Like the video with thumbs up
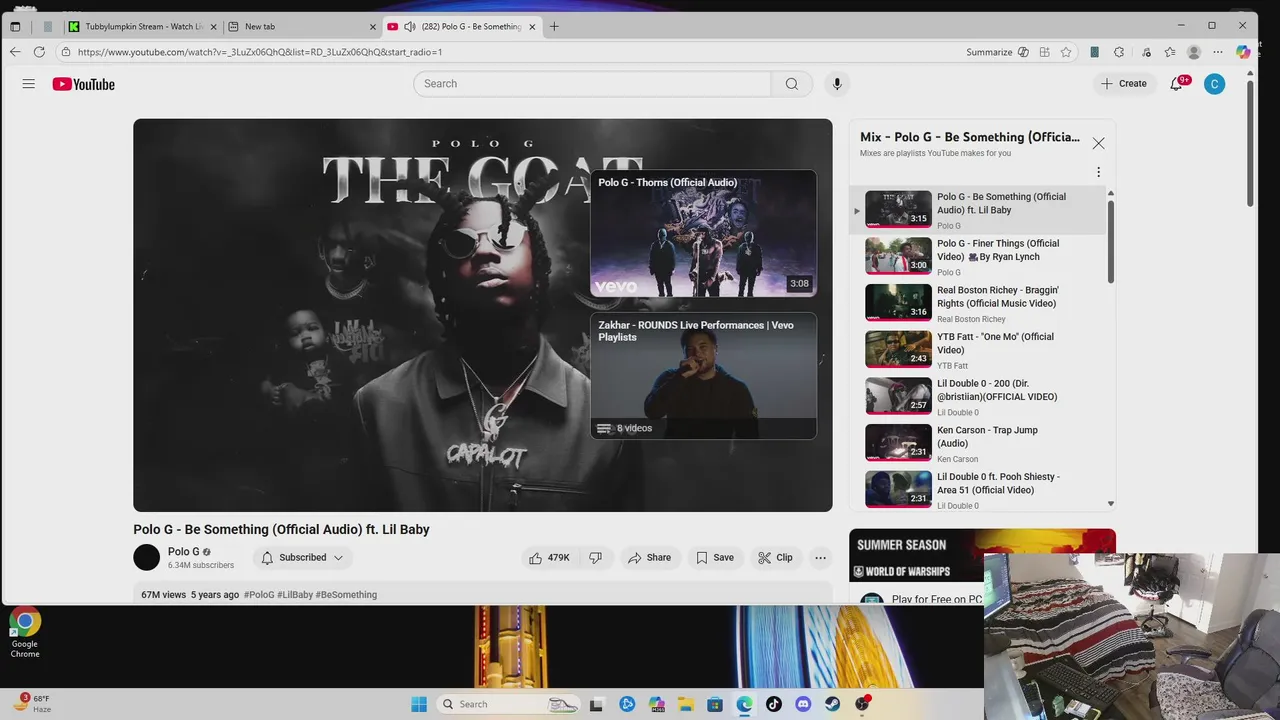 click(548, 558)
